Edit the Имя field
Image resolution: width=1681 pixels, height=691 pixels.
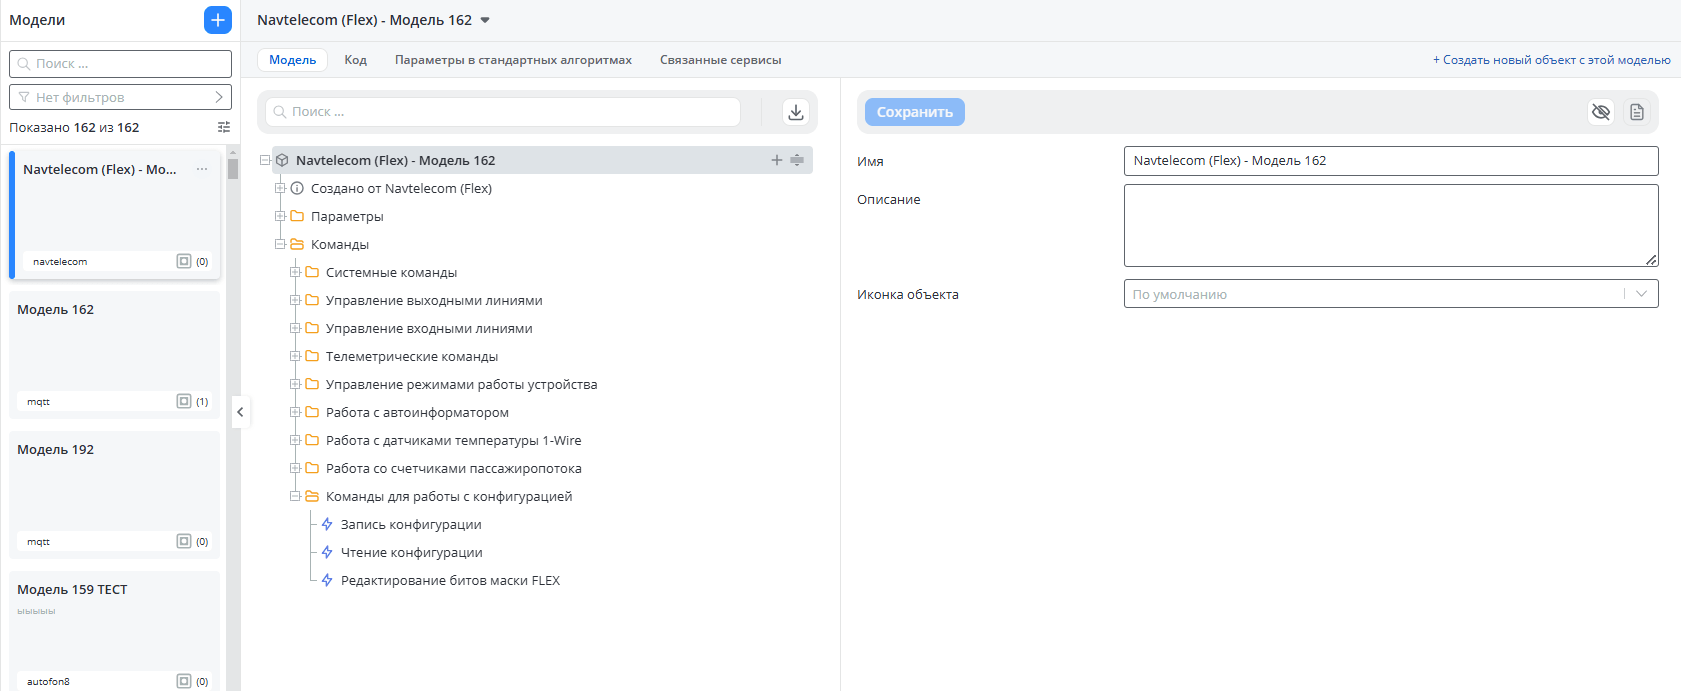pos(1391,160)
